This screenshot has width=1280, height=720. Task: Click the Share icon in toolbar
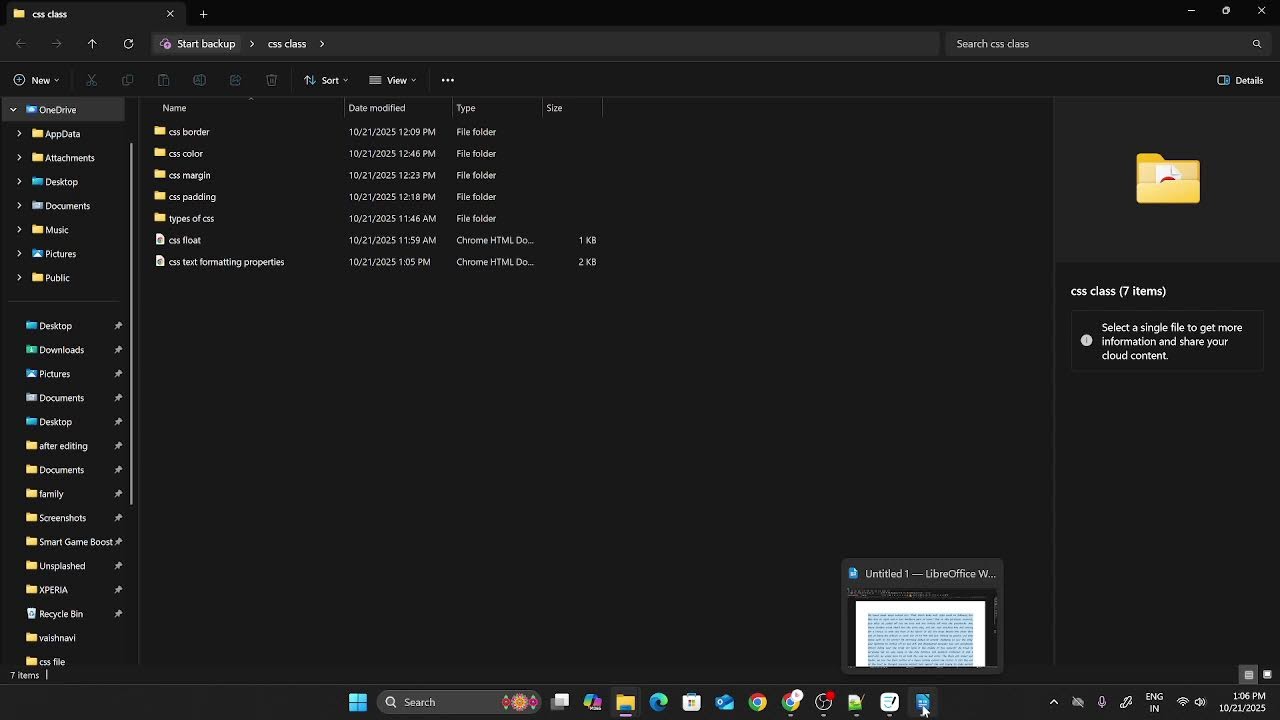[x=235, y=80]
